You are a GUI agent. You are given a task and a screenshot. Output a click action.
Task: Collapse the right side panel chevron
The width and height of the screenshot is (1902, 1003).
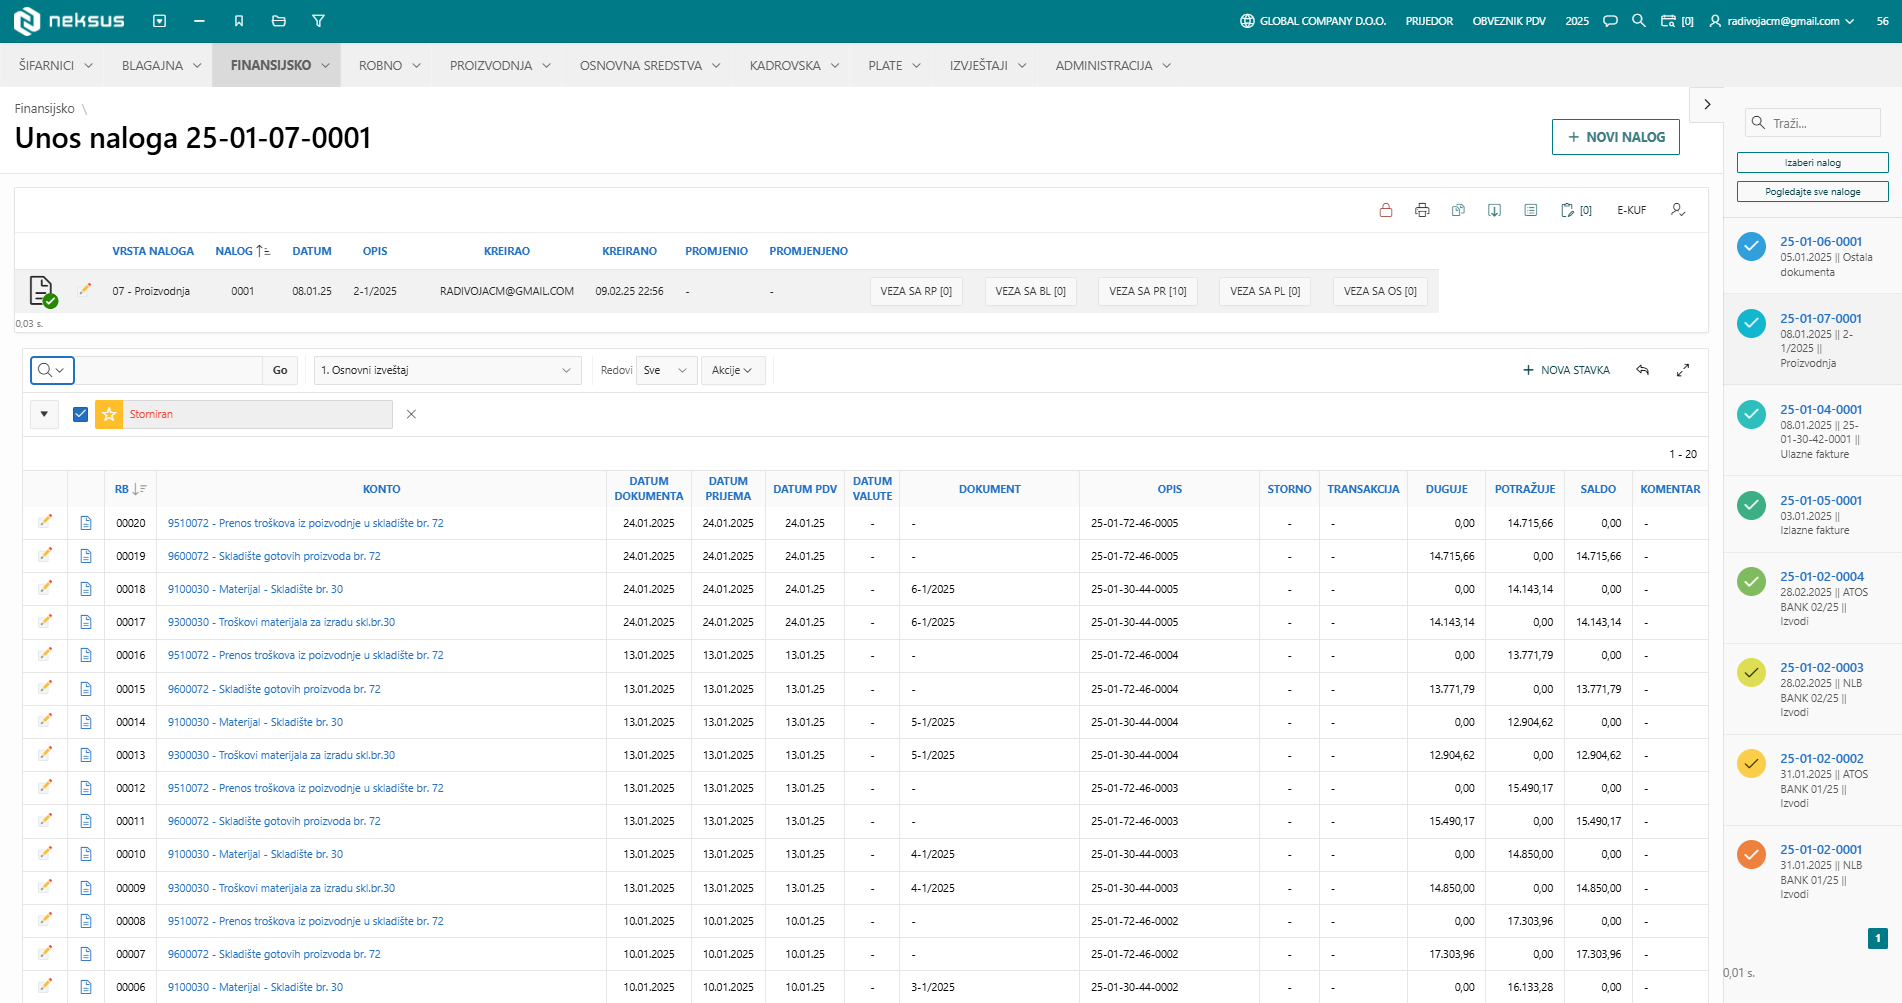pos(1707,104)
